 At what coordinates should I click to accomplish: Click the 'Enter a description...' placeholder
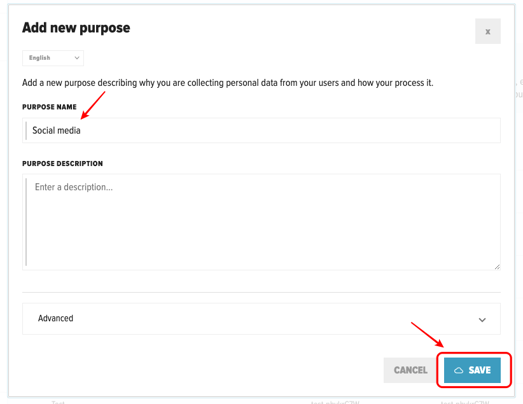[74, 187]
